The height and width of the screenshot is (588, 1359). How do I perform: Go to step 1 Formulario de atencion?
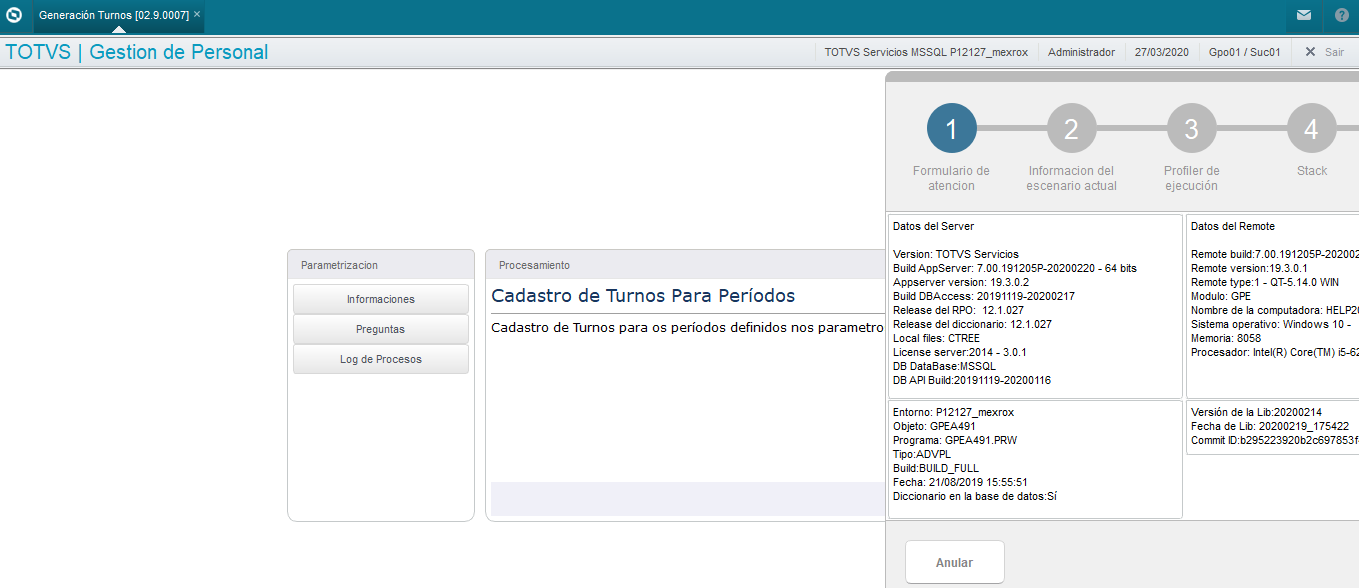[951, 128]
